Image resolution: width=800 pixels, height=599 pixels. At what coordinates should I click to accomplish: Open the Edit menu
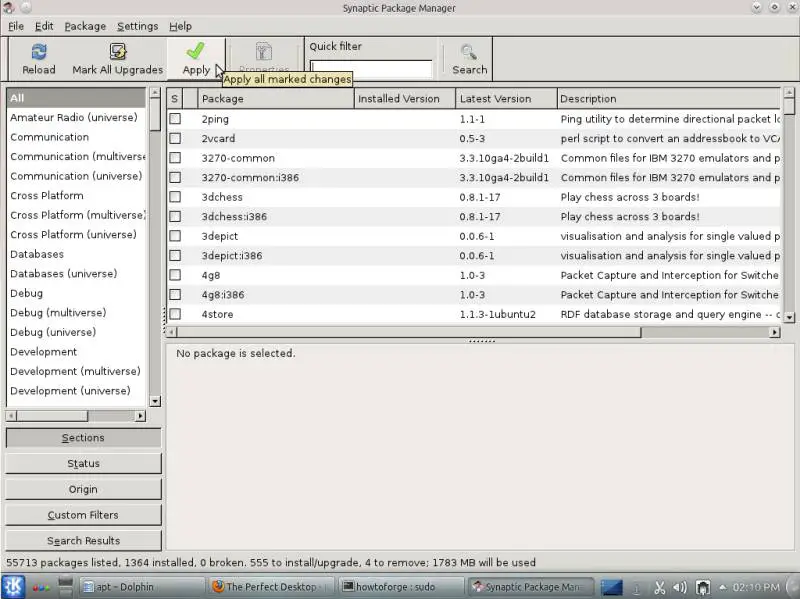[44, 26]
